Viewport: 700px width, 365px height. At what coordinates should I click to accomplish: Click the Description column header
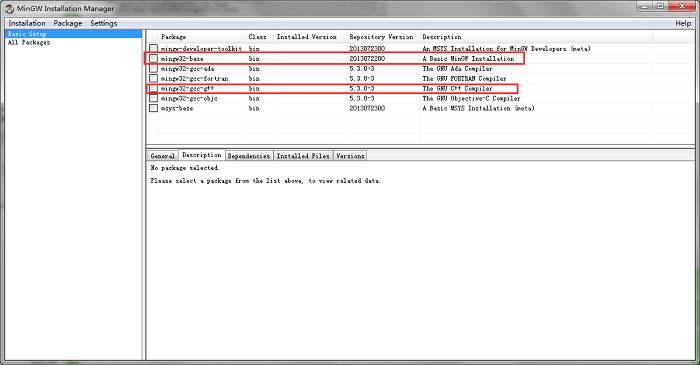pyautogui.click(x=536, y=37)
